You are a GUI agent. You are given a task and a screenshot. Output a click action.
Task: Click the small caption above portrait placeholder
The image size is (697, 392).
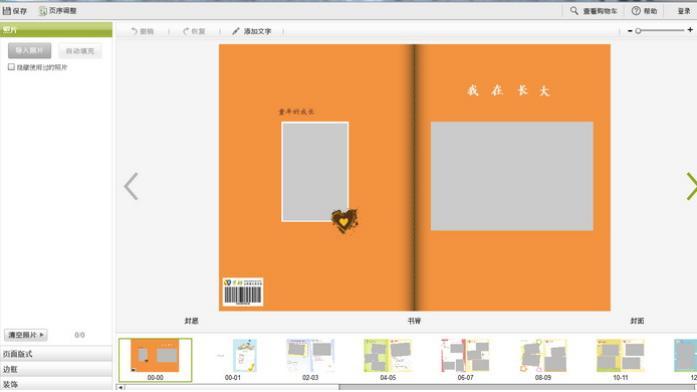296,112
